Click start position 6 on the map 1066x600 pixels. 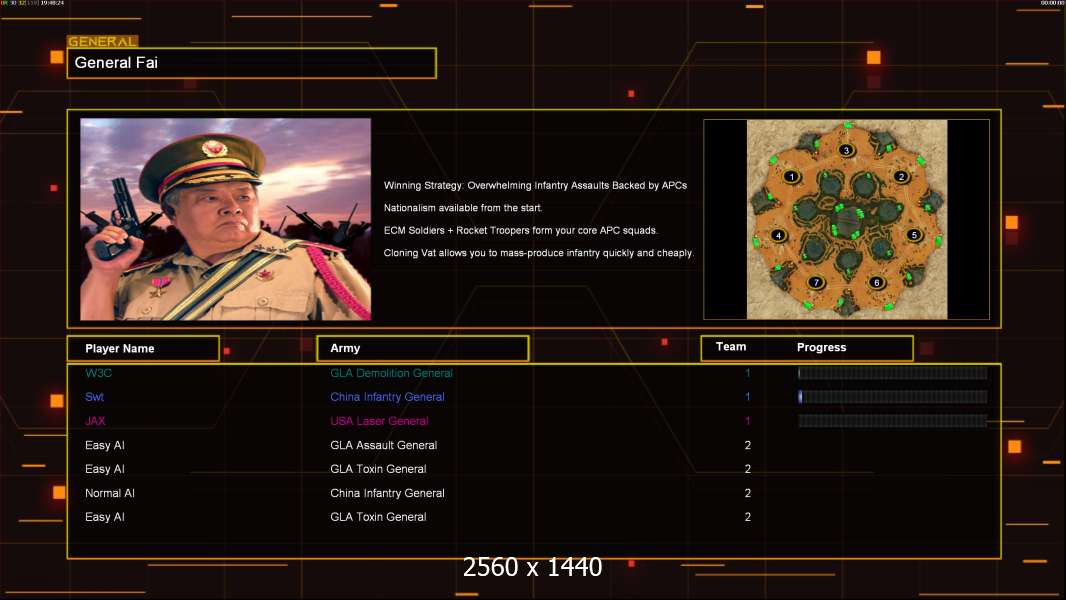click(x=877, y=283)
